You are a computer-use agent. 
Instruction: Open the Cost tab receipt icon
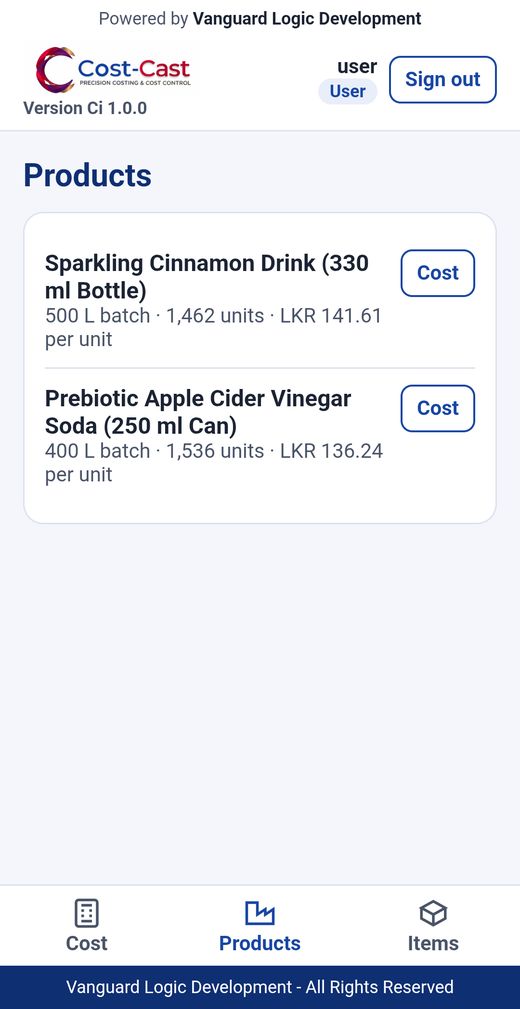pyautogui.click(x=87, y=913)
